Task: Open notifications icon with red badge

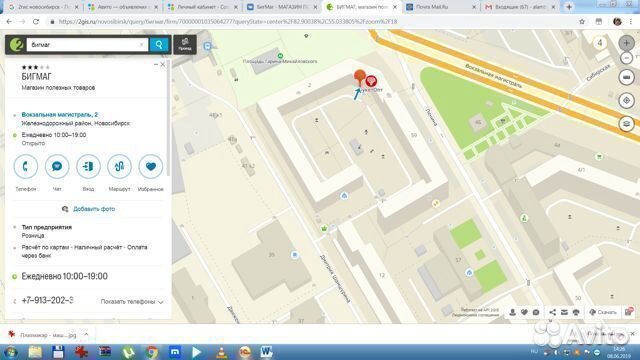Action: pos(629,312)
